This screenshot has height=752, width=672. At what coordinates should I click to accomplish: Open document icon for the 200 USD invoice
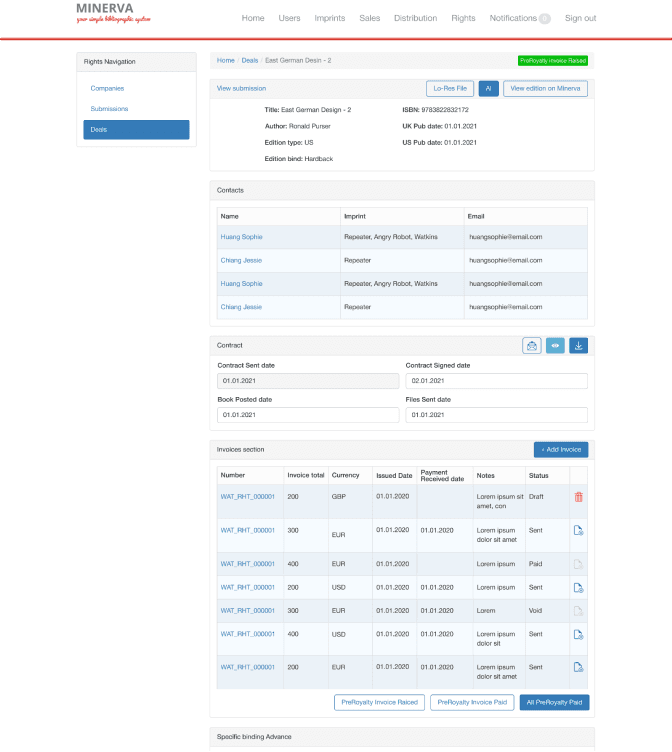pyautogui.click(x=578, y=587)
